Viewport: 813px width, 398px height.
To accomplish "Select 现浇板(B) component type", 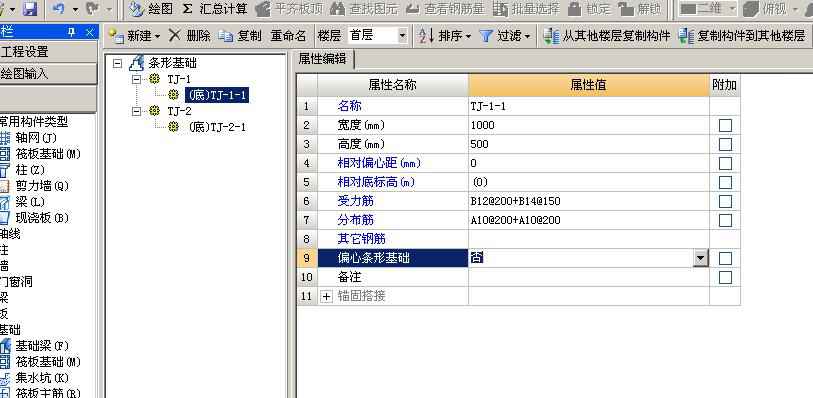I will (35, 218).
